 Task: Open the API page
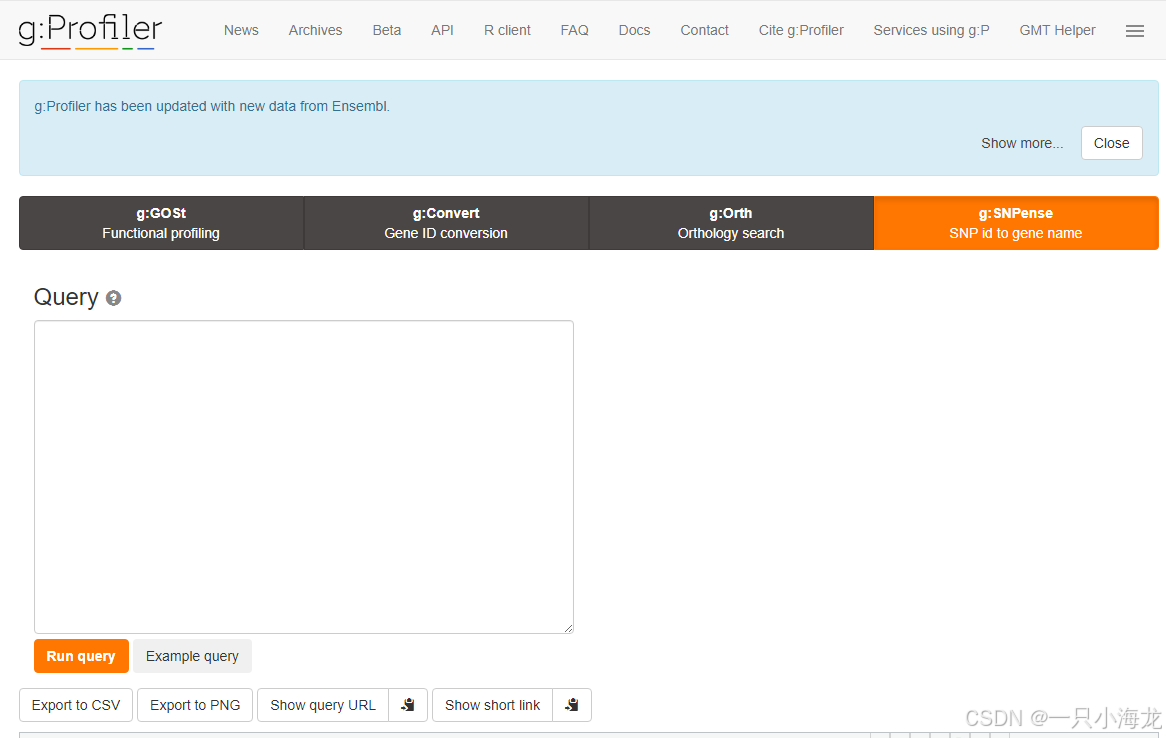pos(442,31)
